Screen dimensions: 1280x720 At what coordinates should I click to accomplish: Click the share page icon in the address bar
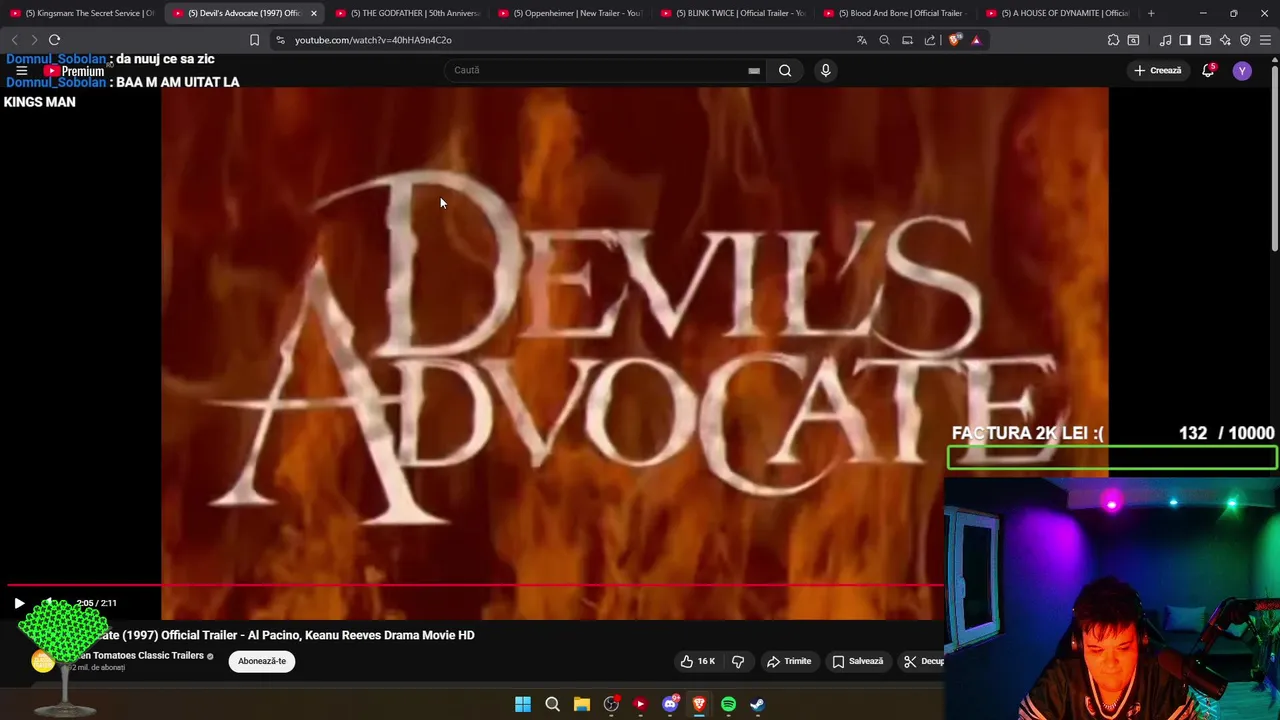[930, 40]
